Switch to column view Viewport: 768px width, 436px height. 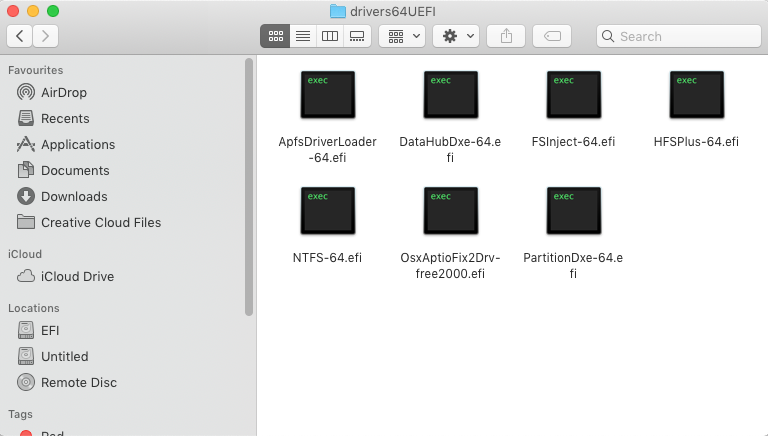click(330, 36)
